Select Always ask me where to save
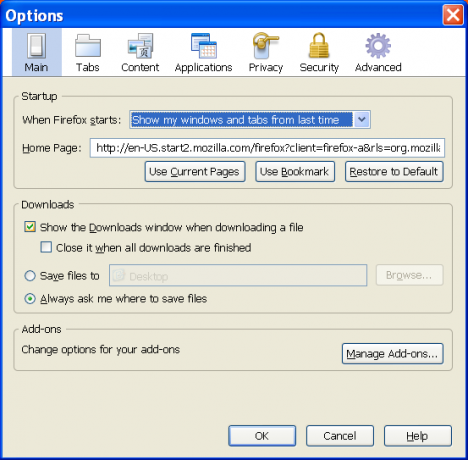Viewport: 468px width, 460px height. [30, 299]
